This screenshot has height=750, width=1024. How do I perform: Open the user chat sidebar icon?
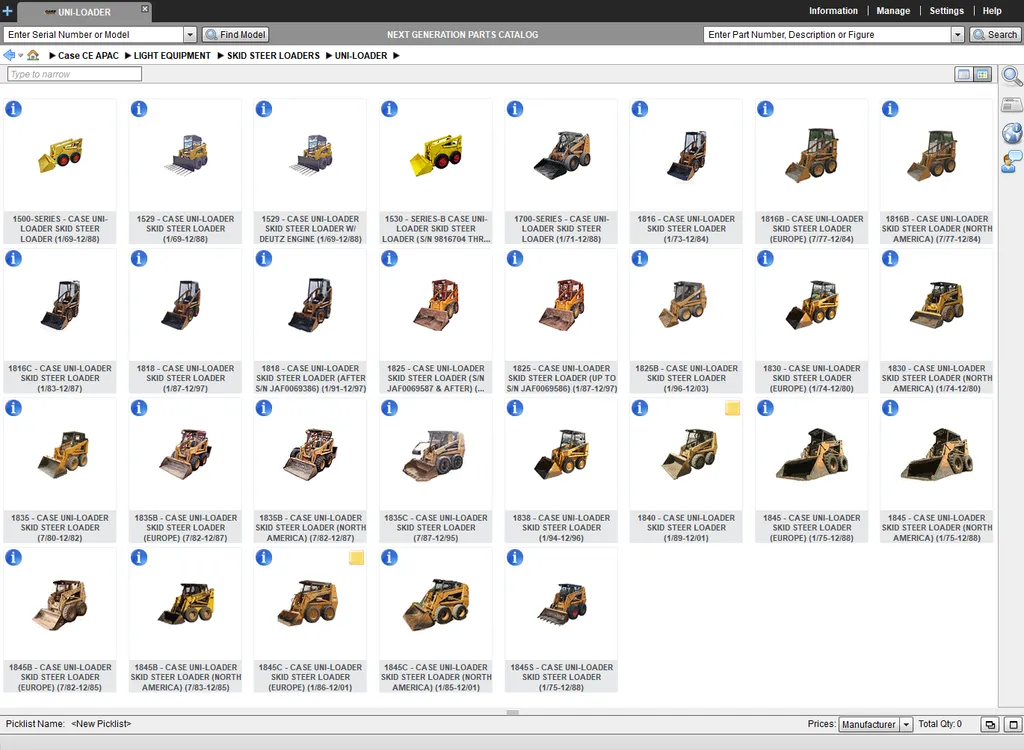(1012, 161)
